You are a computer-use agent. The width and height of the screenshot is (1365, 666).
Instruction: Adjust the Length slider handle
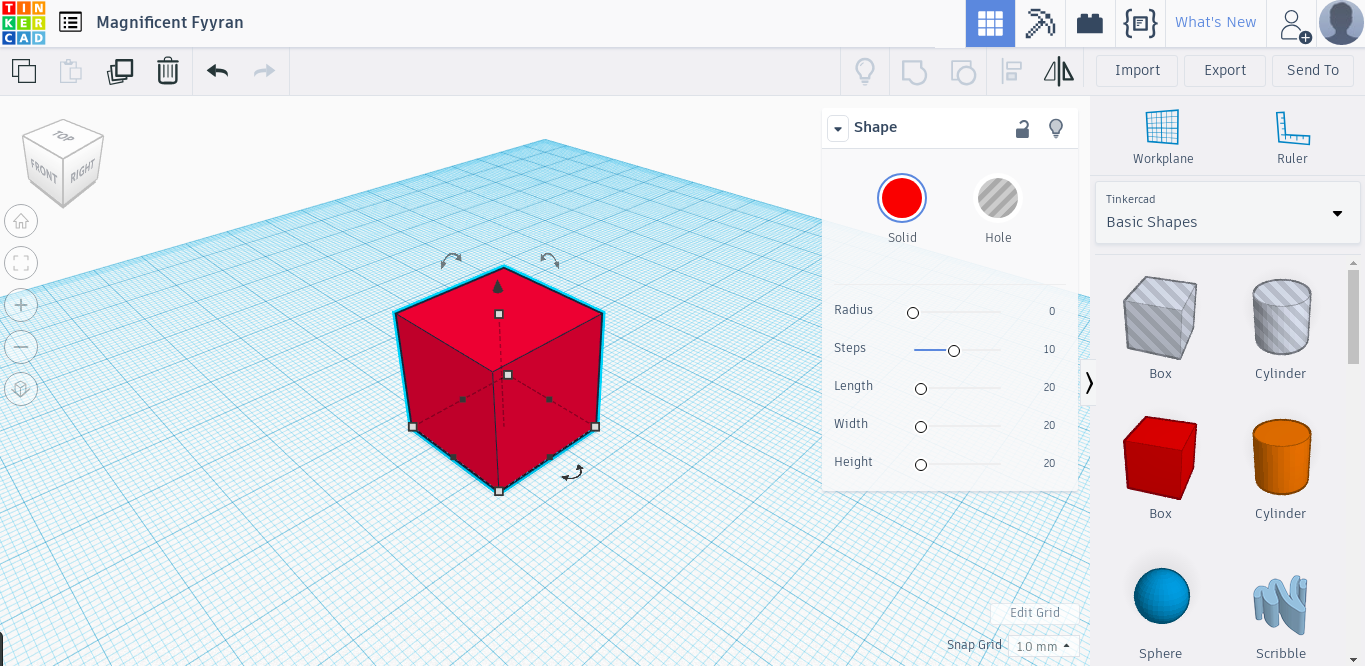pos(921,389)
